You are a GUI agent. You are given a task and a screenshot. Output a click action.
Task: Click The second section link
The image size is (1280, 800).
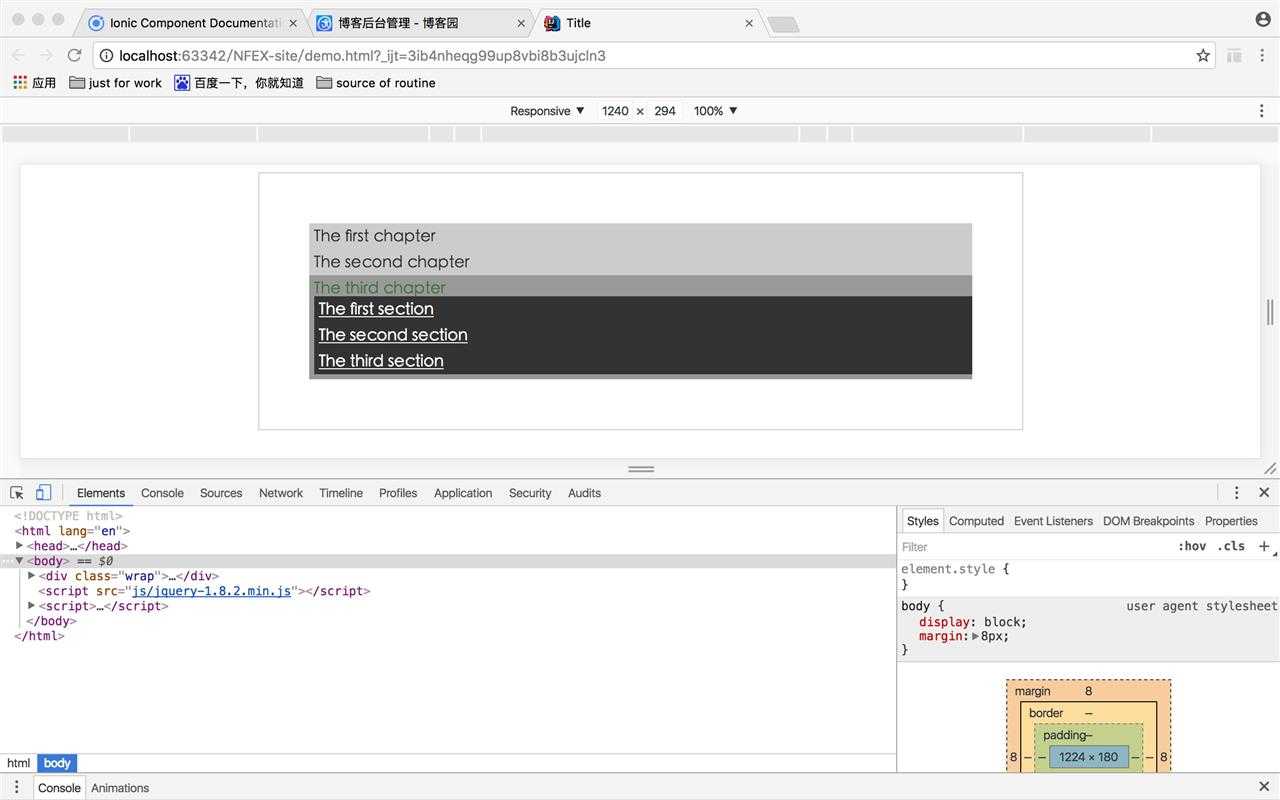point(393,335)
